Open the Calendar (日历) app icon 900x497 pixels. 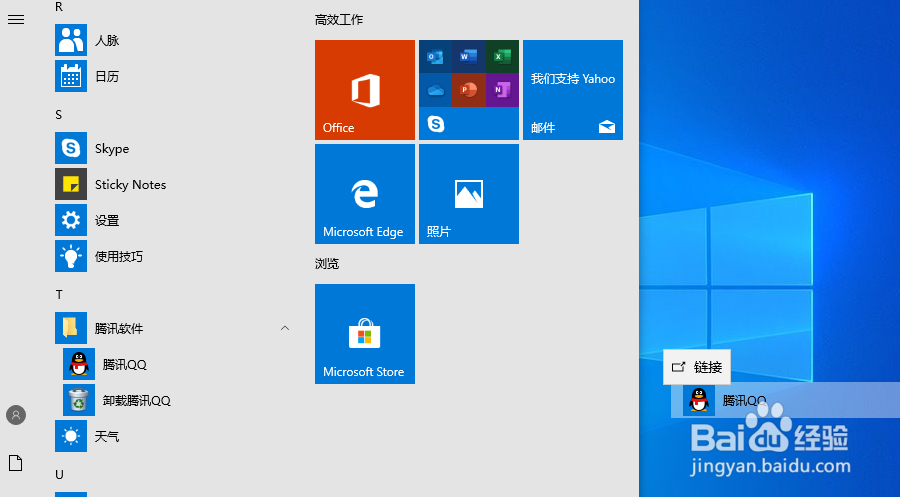71,76
